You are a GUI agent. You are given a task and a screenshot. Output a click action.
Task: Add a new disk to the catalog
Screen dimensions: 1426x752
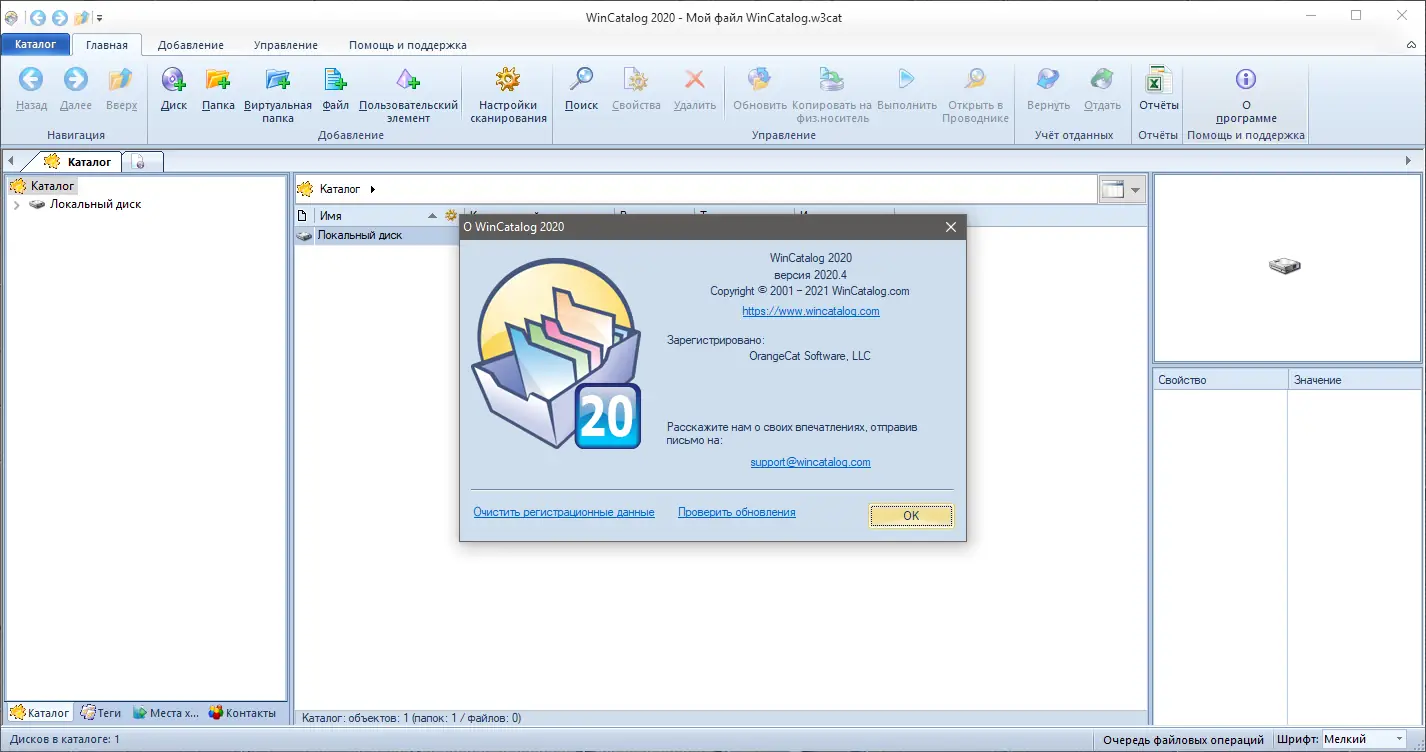click(172, 92)
